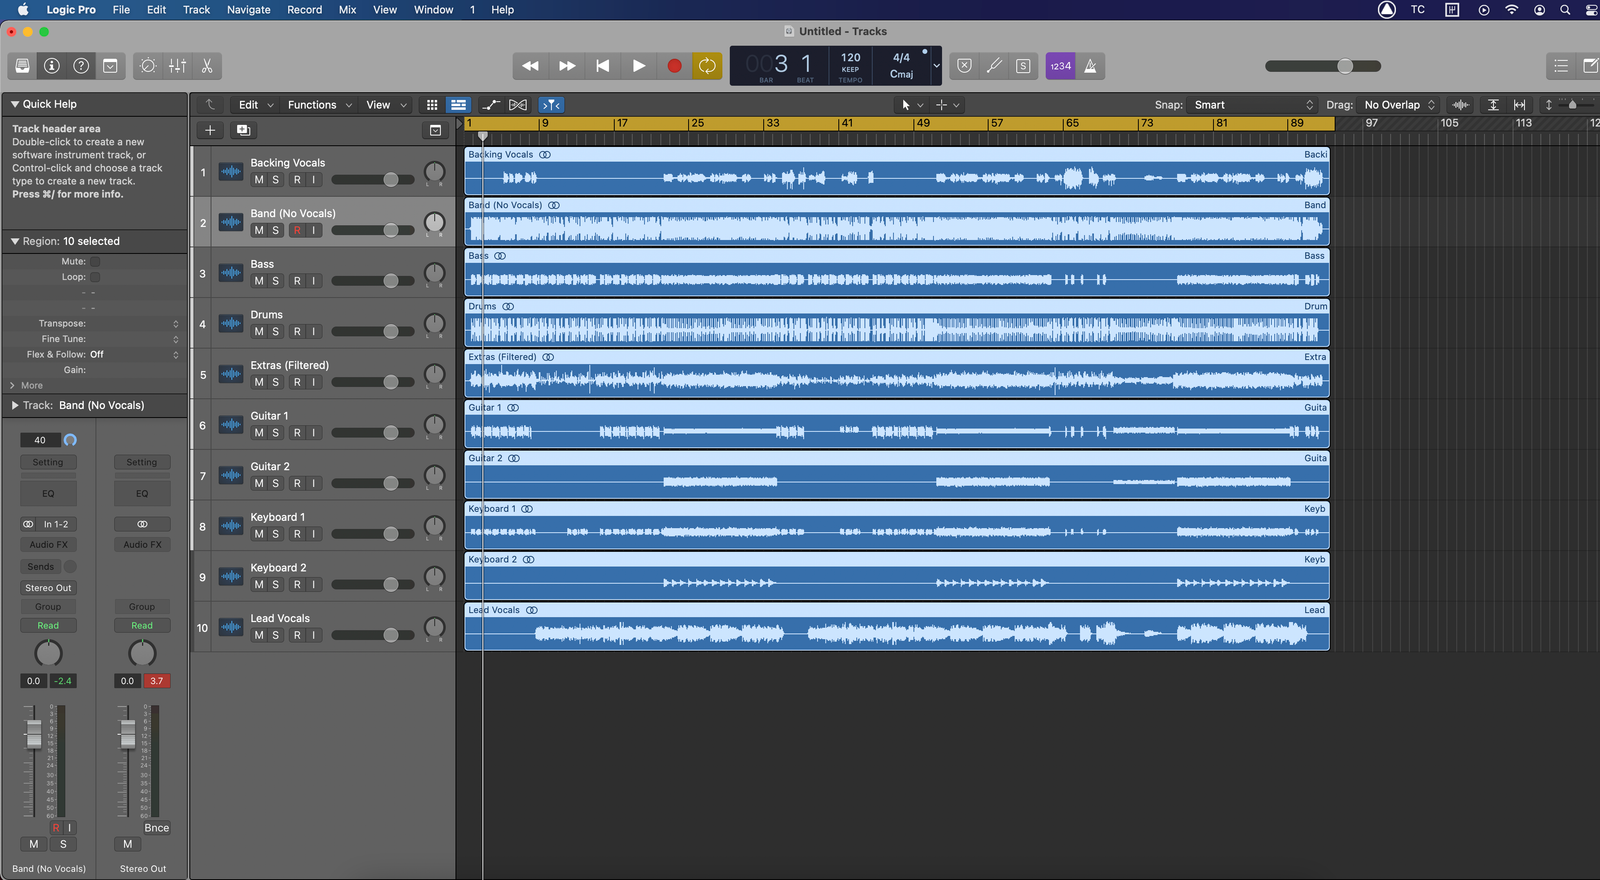Click the Metronome icon
1600x880 pixels.
tap(1091, 66)
